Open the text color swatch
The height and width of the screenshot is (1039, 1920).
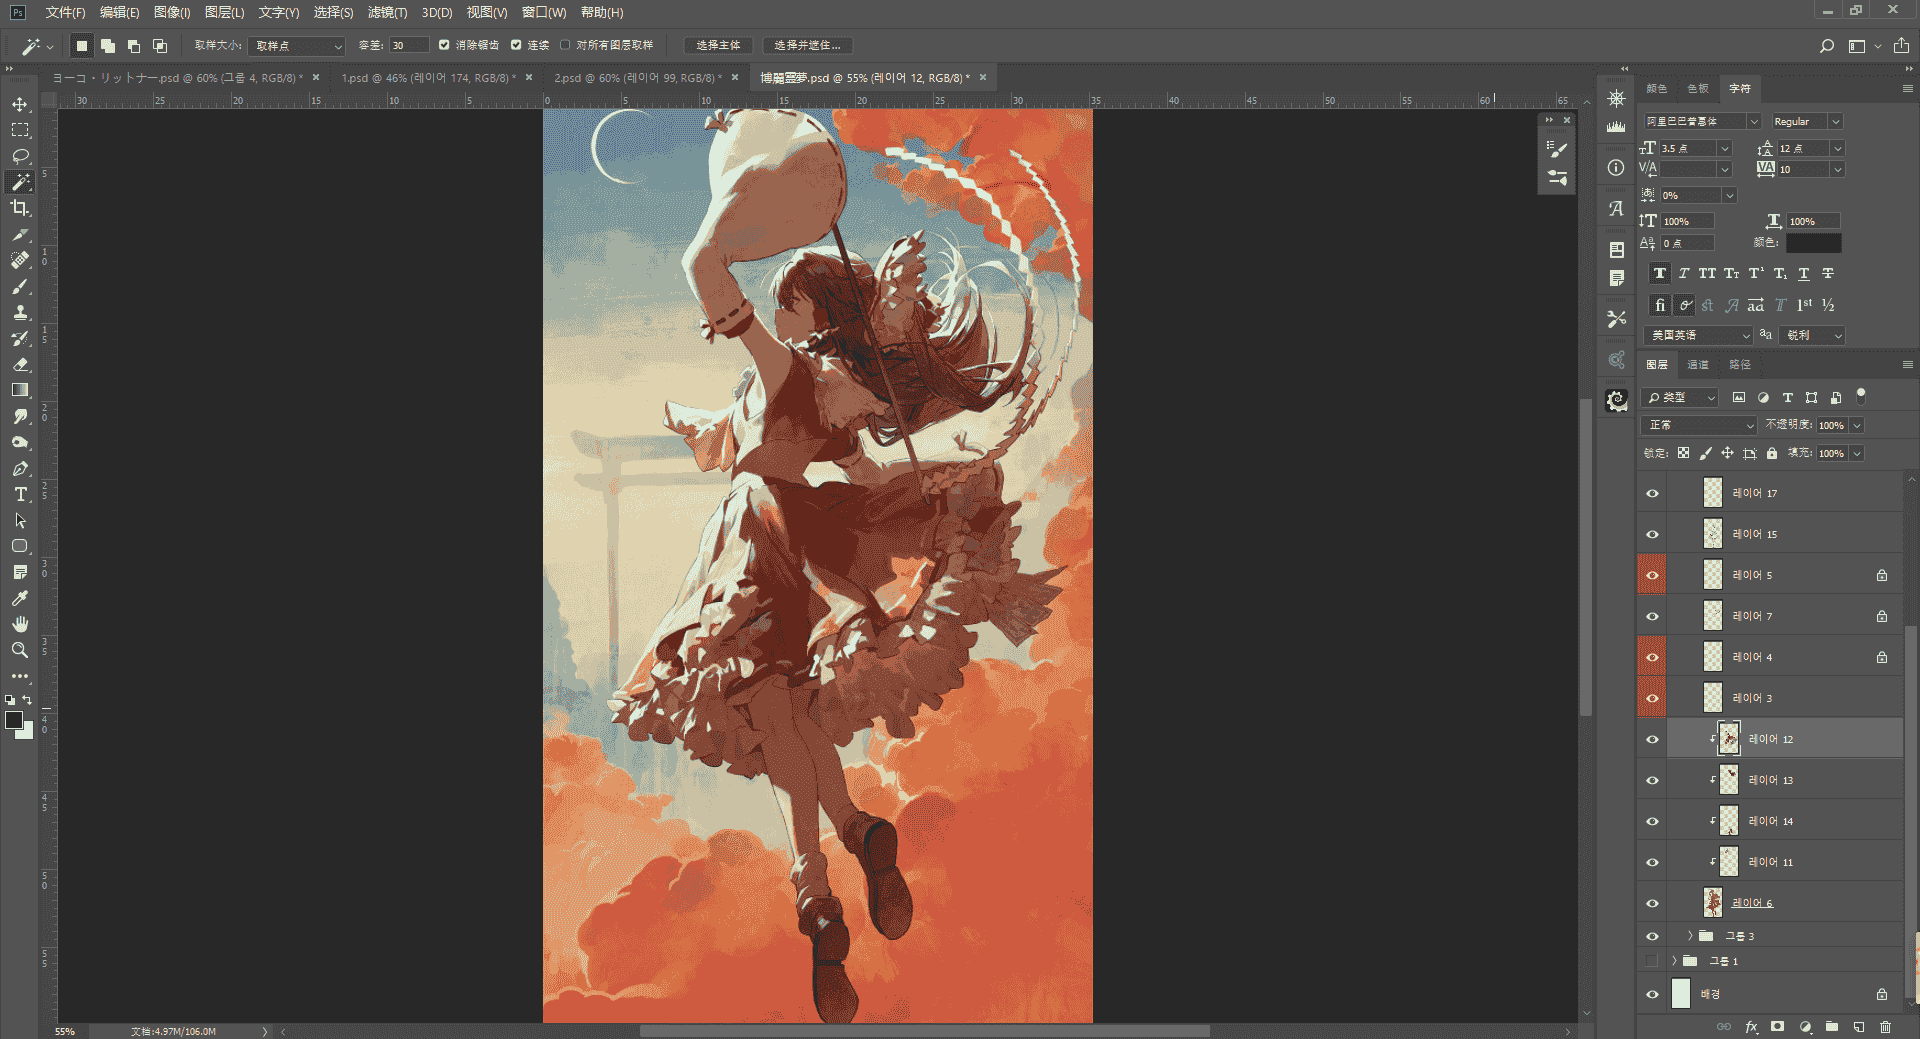tap(1813, 243)
